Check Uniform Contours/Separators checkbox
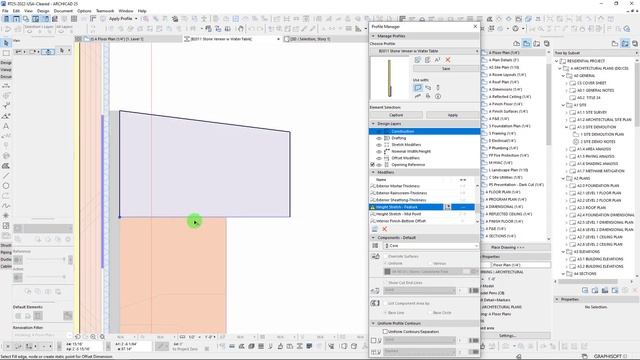This screenshot has width=640, height=360. (x=385, y=332)
